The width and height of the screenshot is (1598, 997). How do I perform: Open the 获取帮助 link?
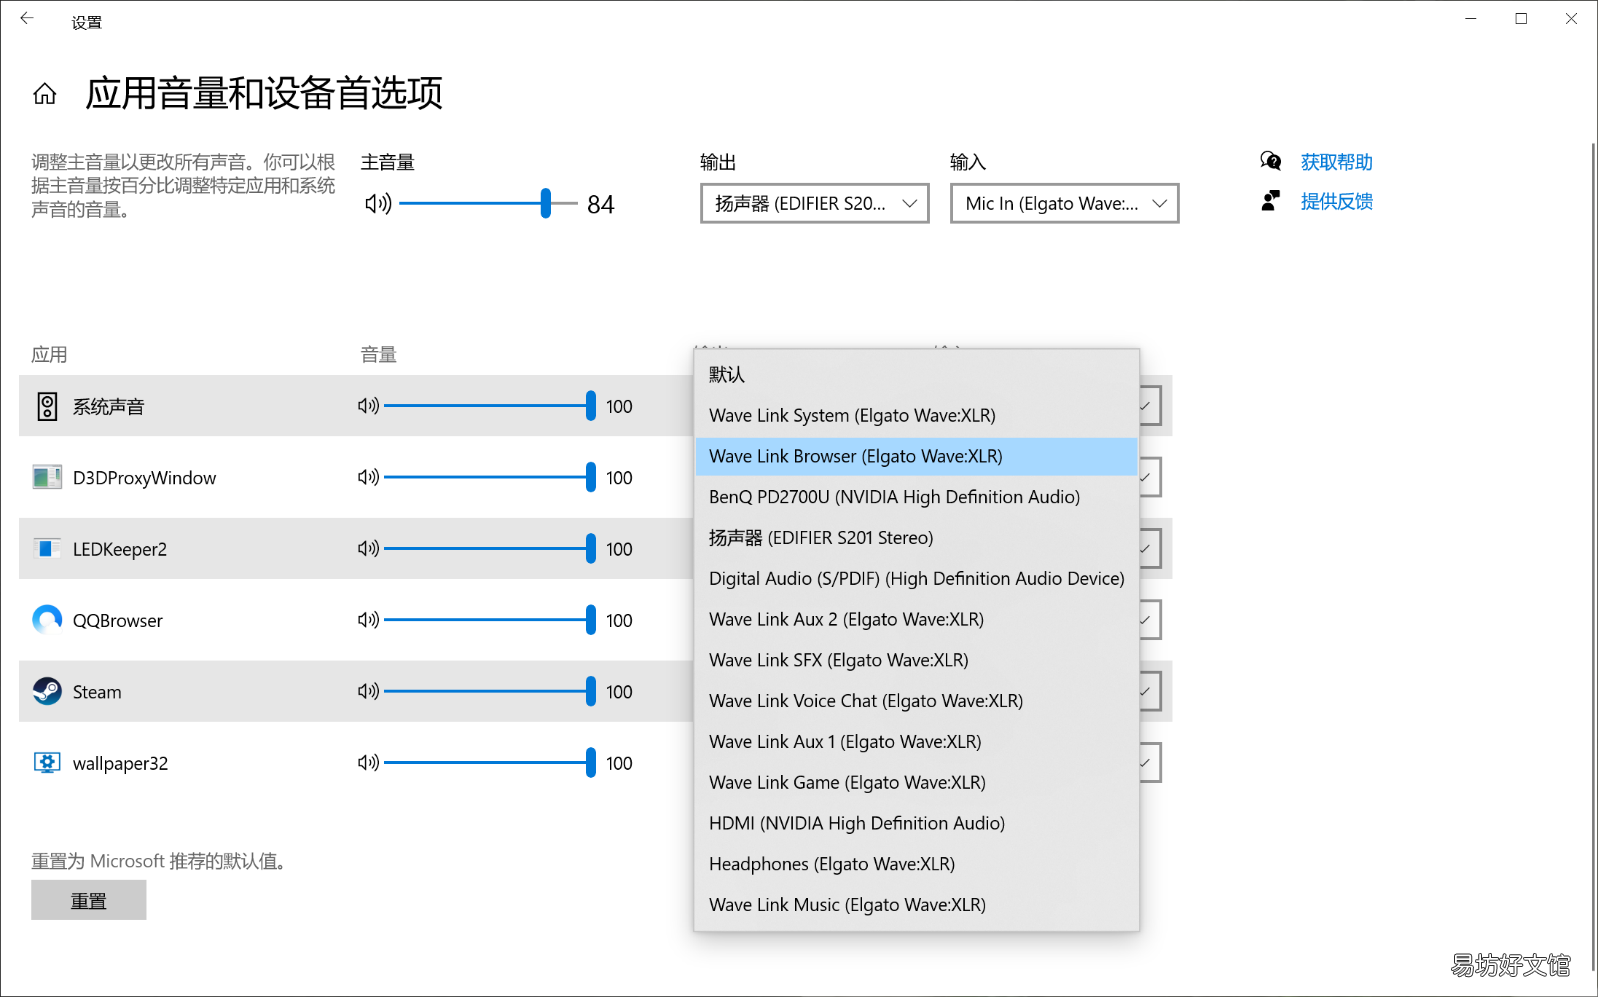point(1336,162)
